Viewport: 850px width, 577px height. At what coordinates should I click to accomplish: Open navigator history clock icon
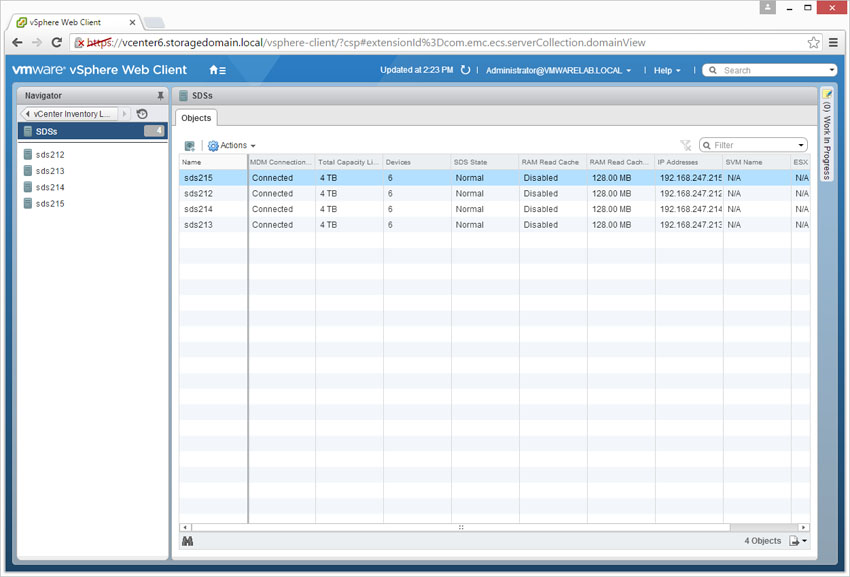142,114
